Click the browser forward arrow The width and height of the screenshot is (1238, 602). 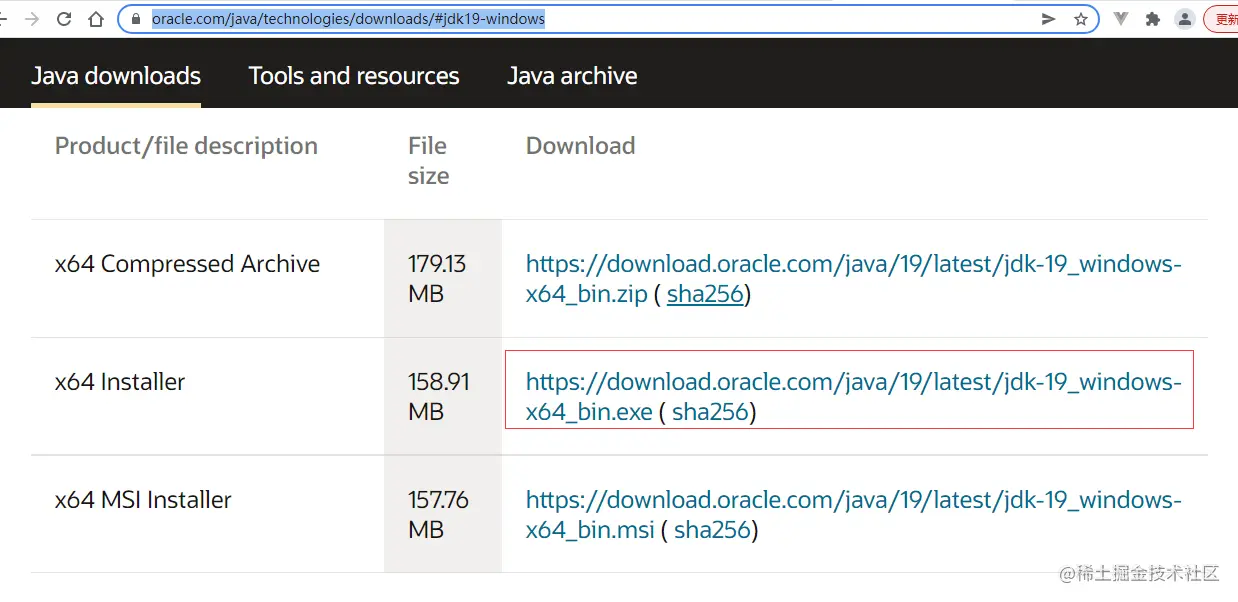[31, 19]
